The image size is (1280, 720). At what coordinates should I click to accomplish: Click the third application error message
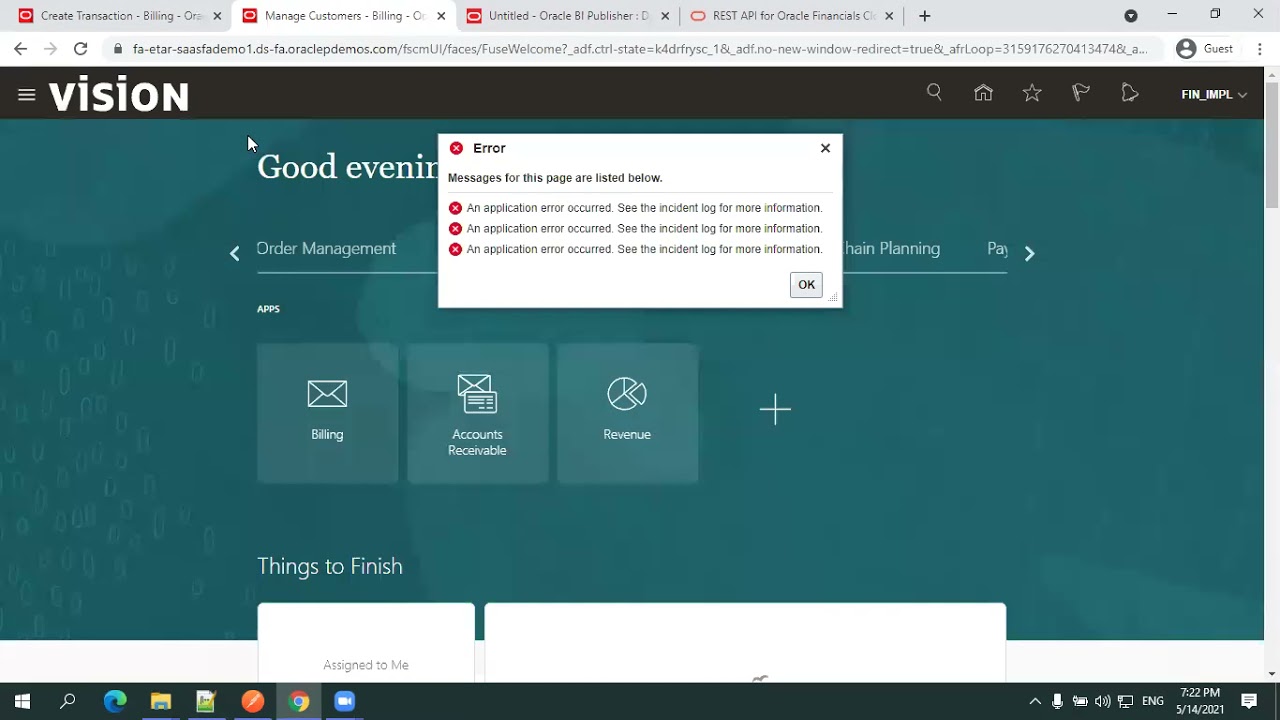click(644, 249)
